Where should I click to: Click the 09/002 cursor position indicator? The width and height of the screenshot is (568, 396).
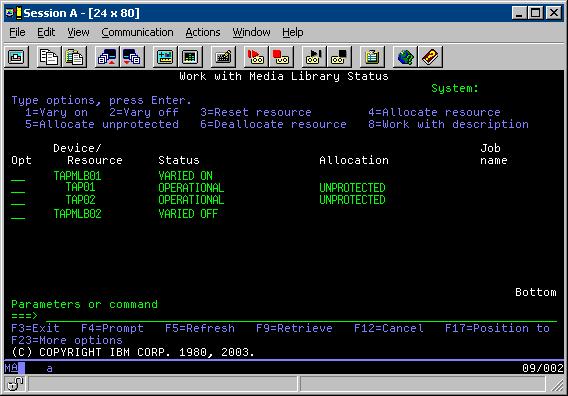click(543, 368)
